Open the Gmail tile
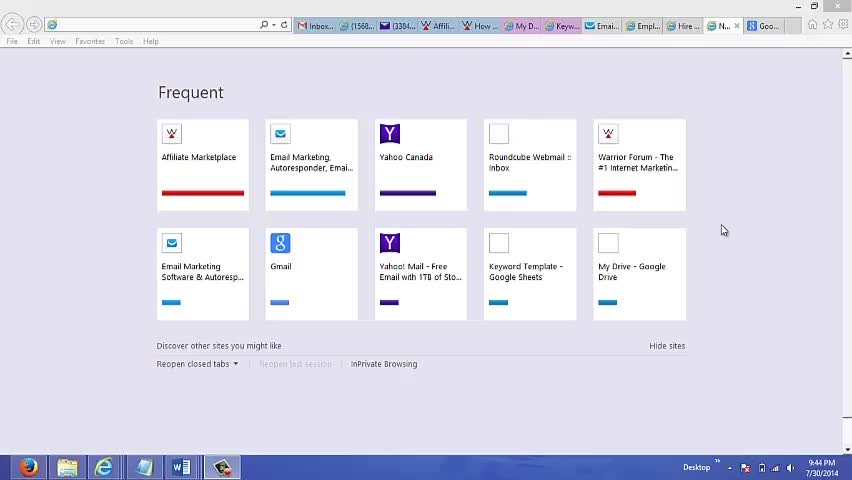This screenshot has width=852, height=480. (311, 274)
